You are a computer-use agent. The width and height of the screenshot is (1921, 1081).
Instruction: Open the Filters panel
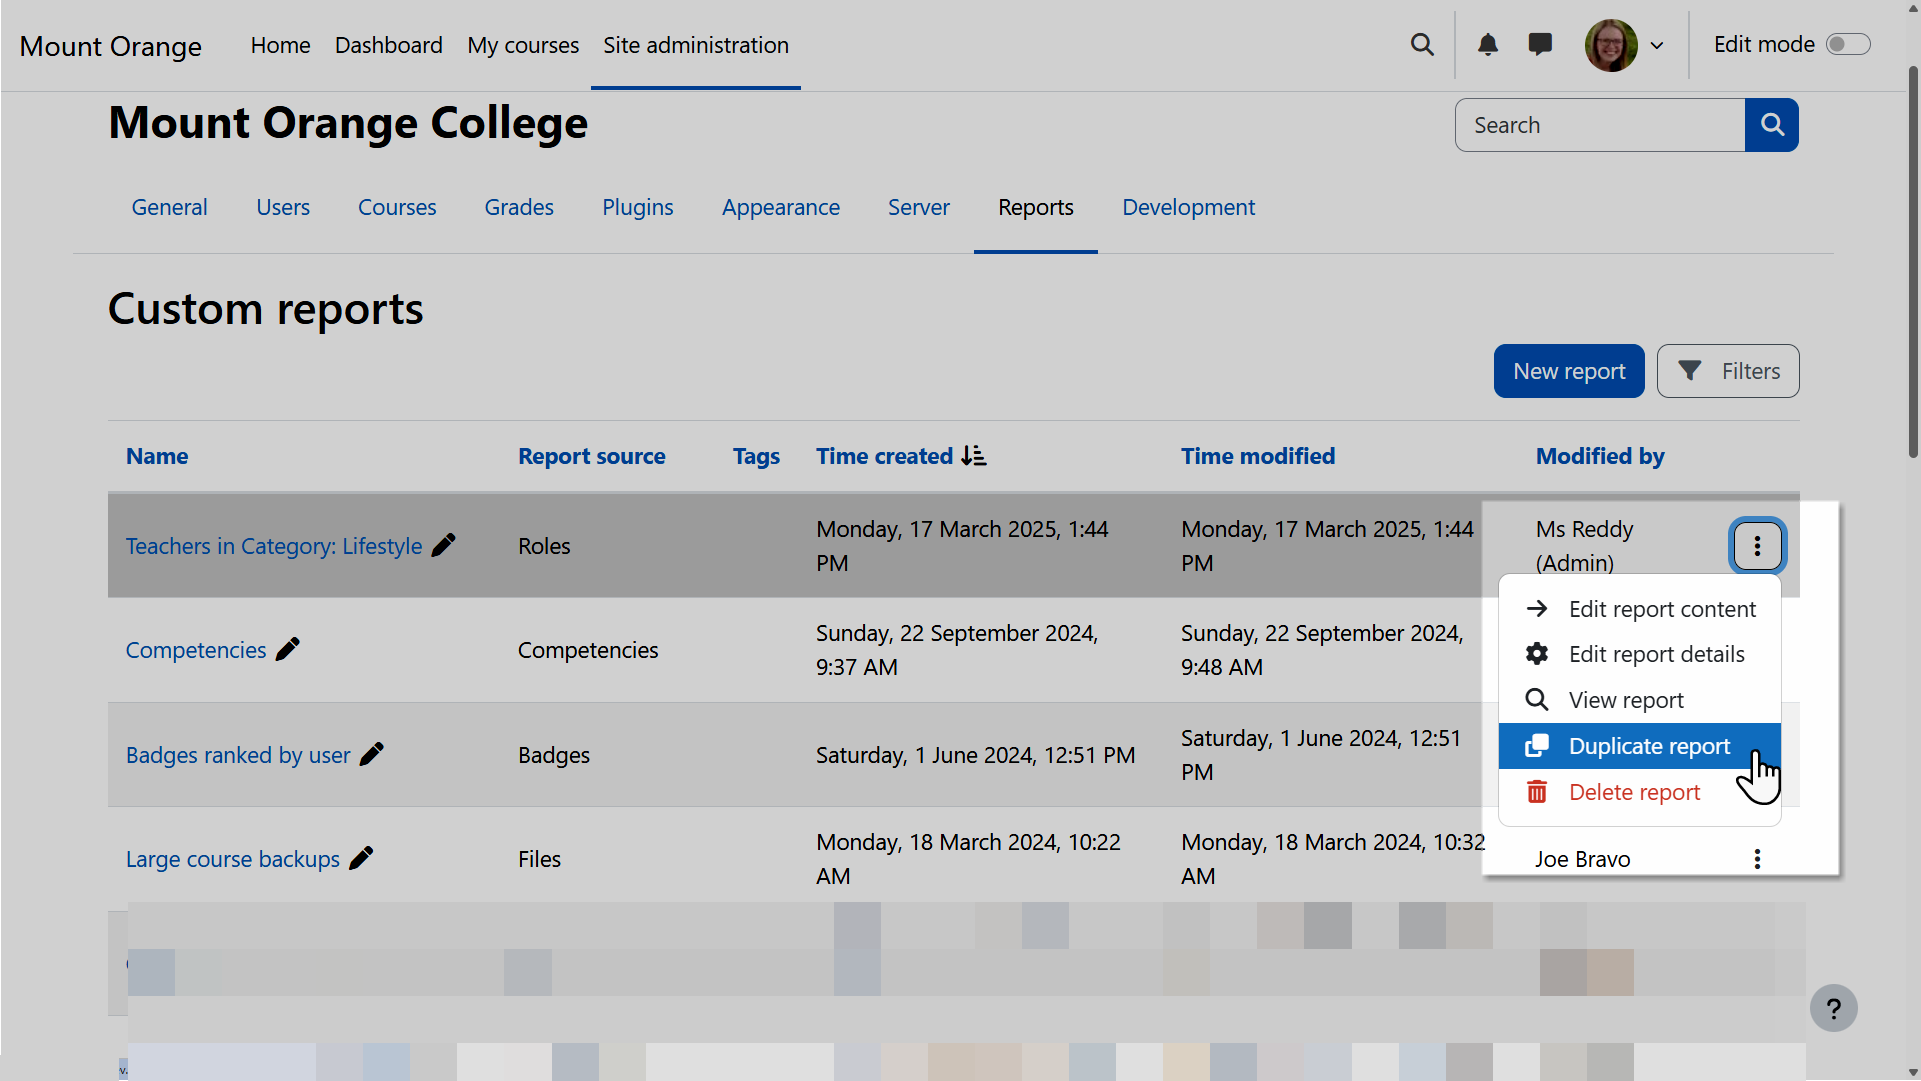point(1727,370)
